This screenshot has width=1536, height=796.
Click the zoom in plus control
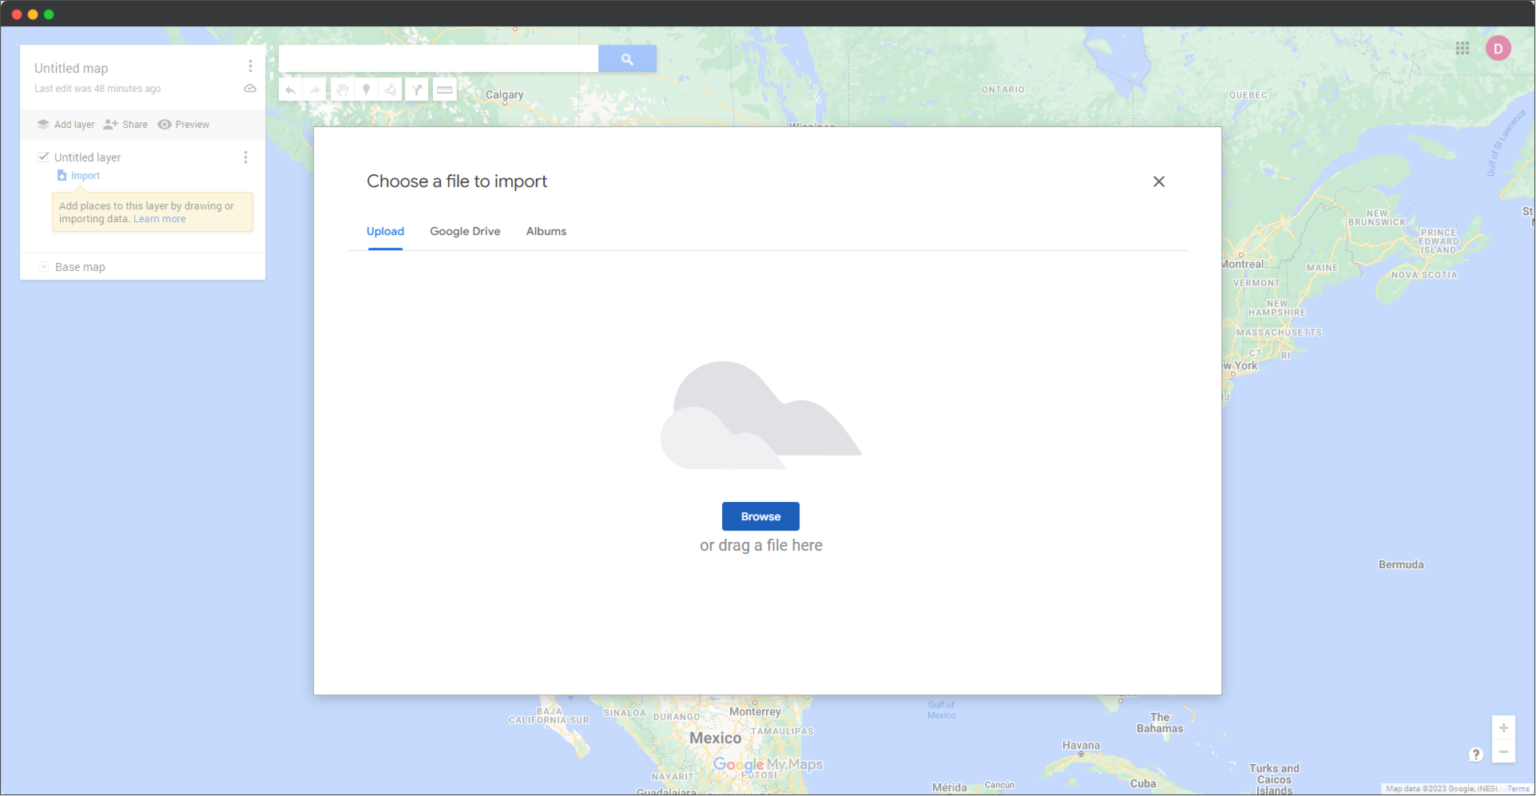1503,728
